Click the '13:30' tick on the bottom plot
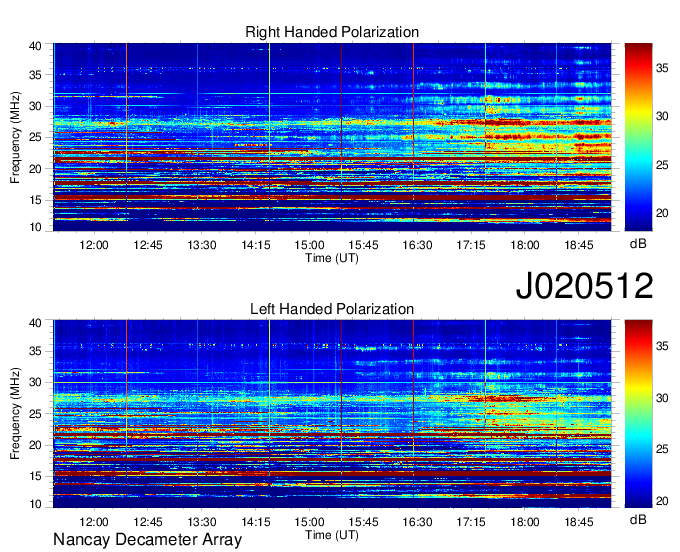This screenshot has height=552, width=680. pos(202,522)
